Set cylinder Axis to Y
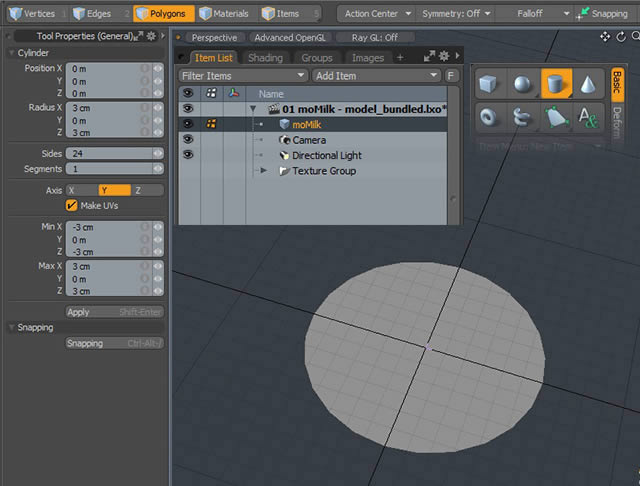The width and height of the screenshot is (640, 486). 115,190
